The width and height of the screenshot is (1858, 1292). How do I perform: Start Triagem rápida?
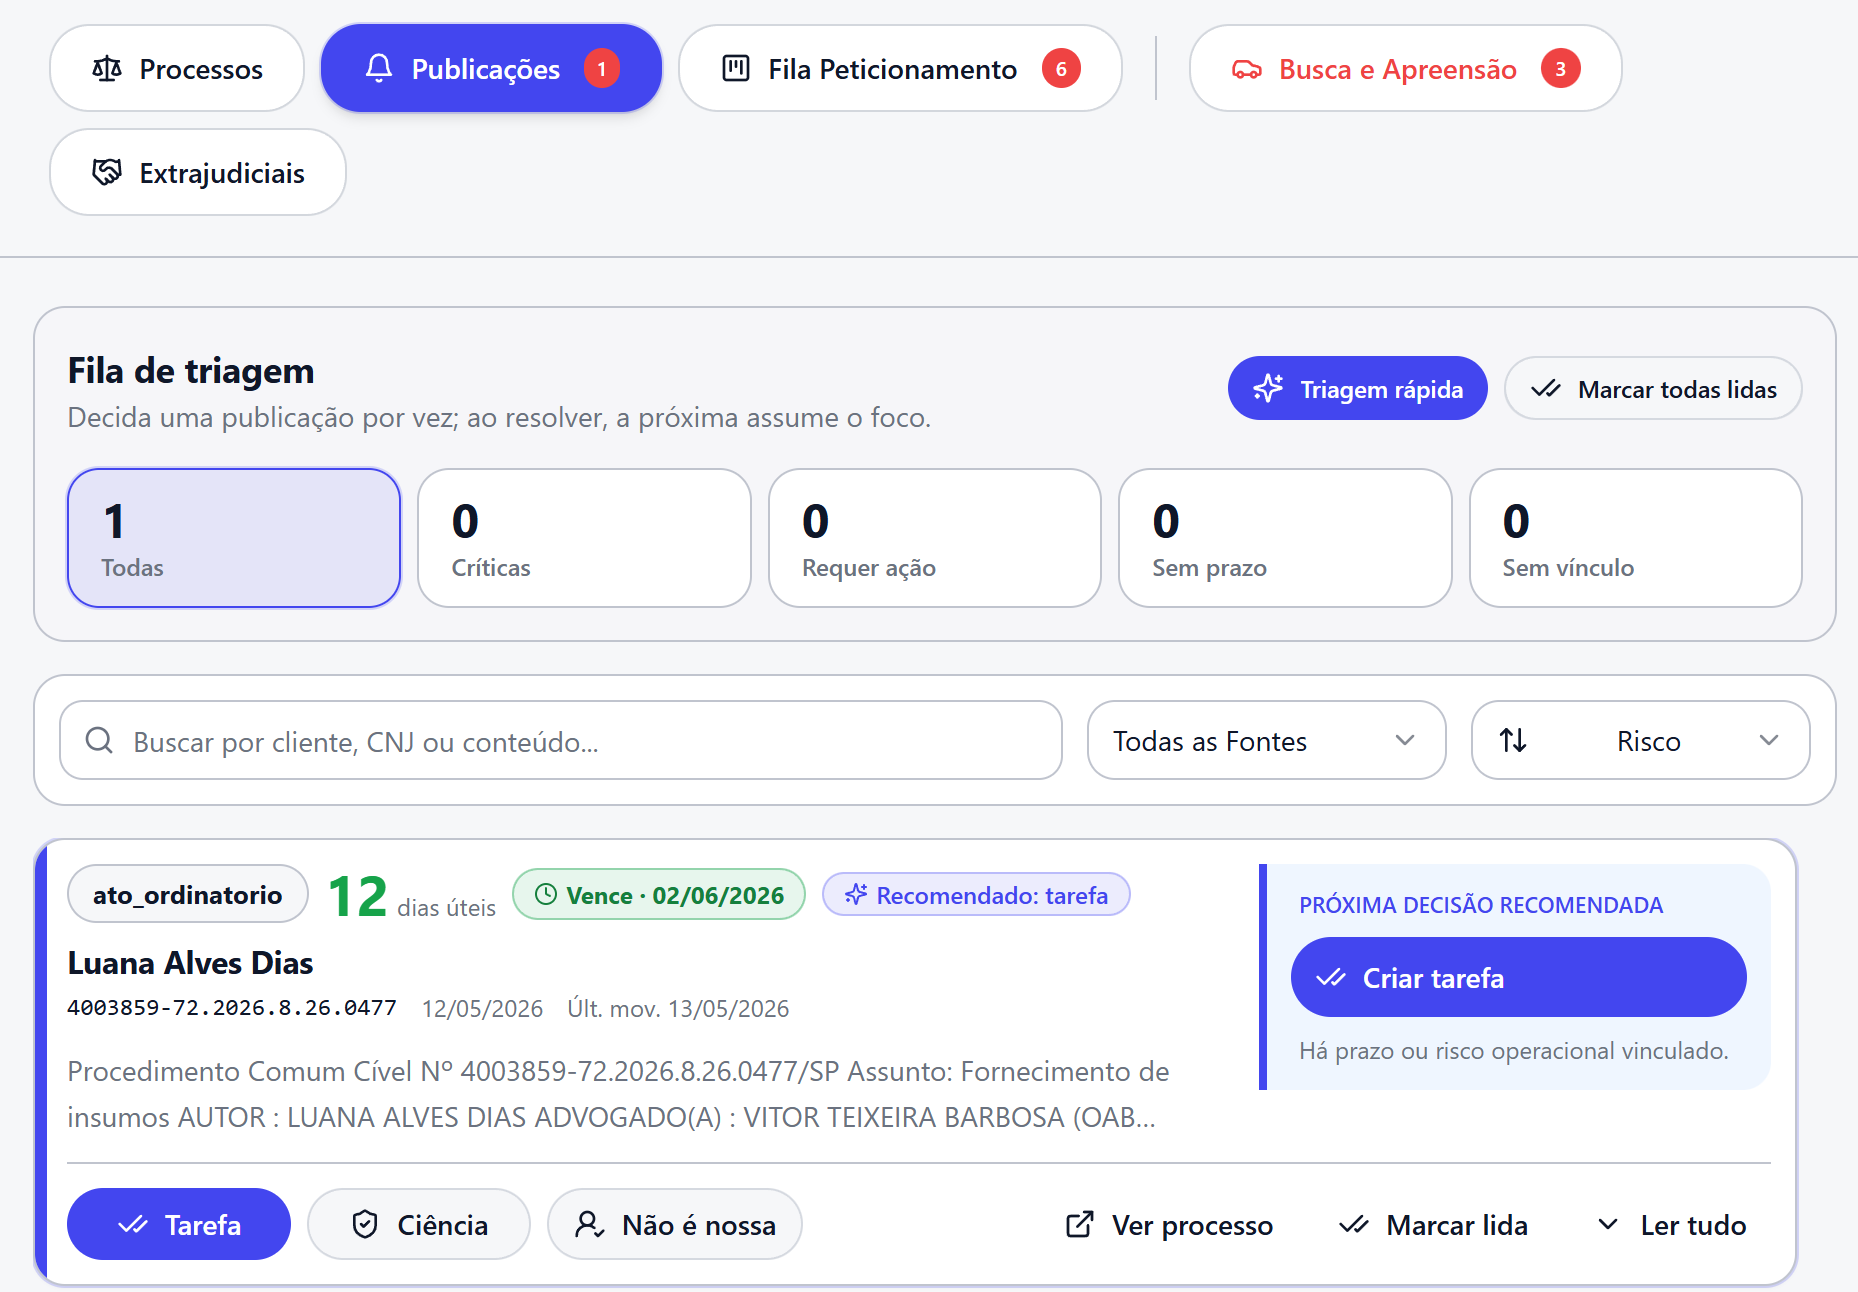pos(1357,389)
